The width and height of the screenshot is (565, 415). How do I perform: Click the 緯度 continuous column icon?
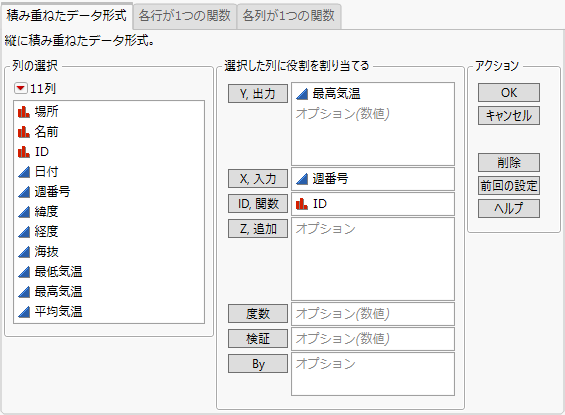(x=24, y=212)
